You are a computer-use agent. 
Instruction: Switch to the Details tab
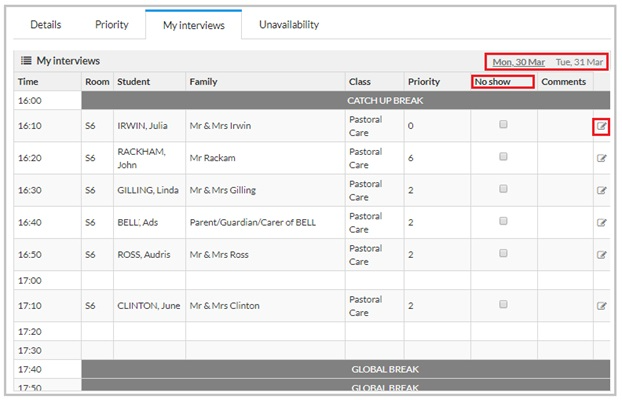[x=46, y=25]
